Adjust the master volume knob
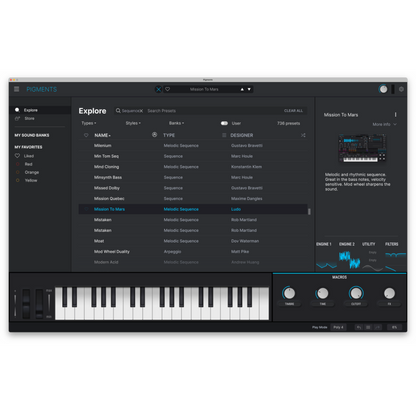This screenshot has width=416, height=416. (x=383, y=89)
